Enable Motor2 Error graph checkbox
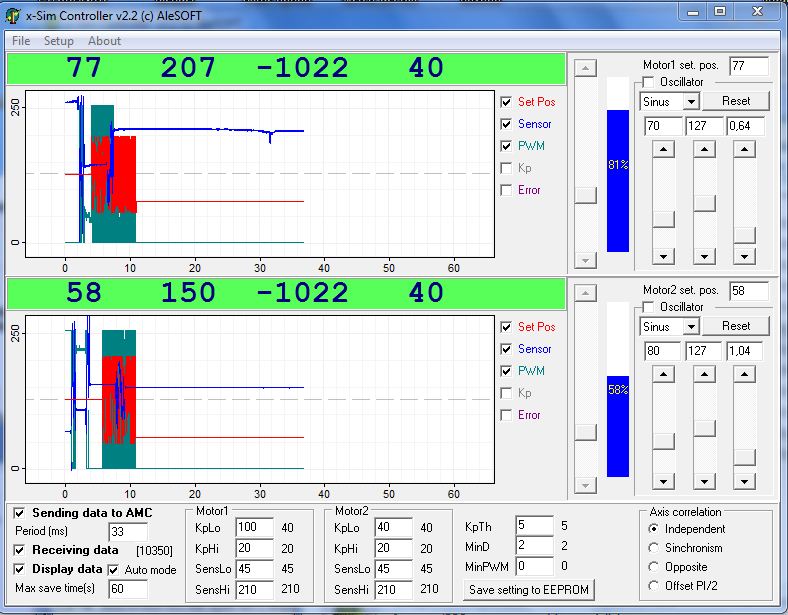 (506, 415)
